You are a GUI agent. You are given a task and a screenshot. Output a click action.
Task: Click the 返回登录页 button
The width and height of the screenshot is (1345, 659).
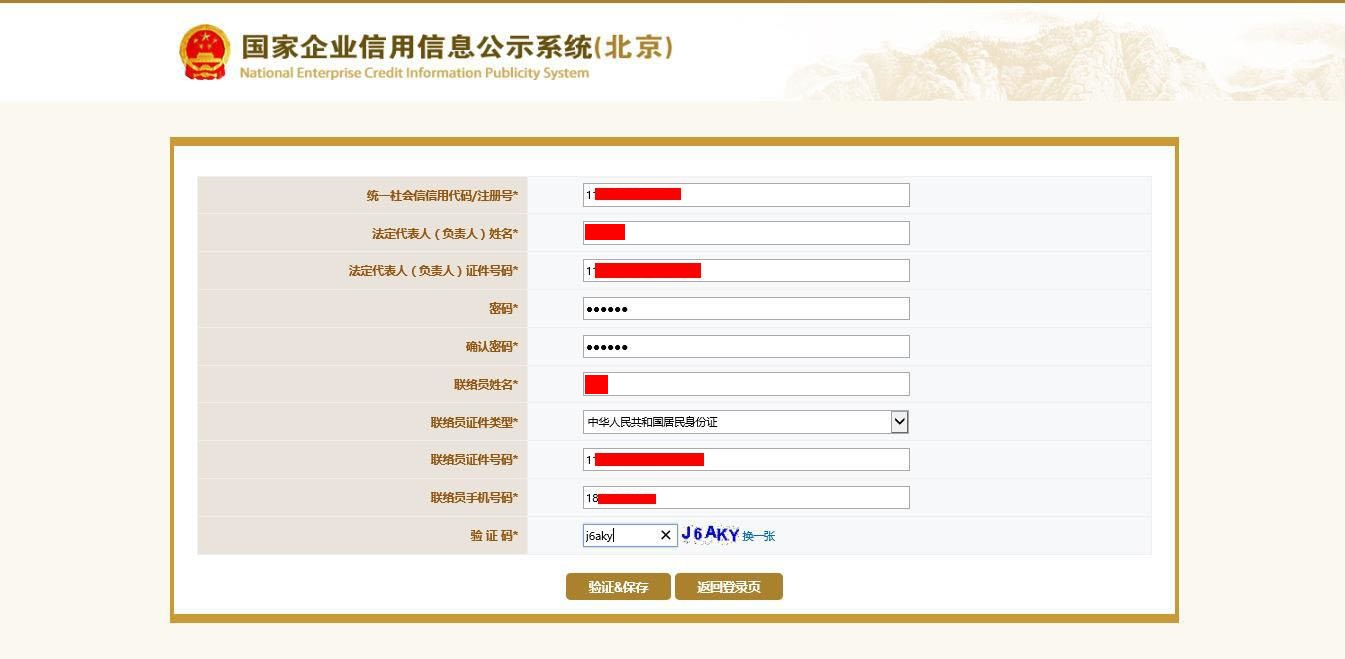tap(729, 587)
